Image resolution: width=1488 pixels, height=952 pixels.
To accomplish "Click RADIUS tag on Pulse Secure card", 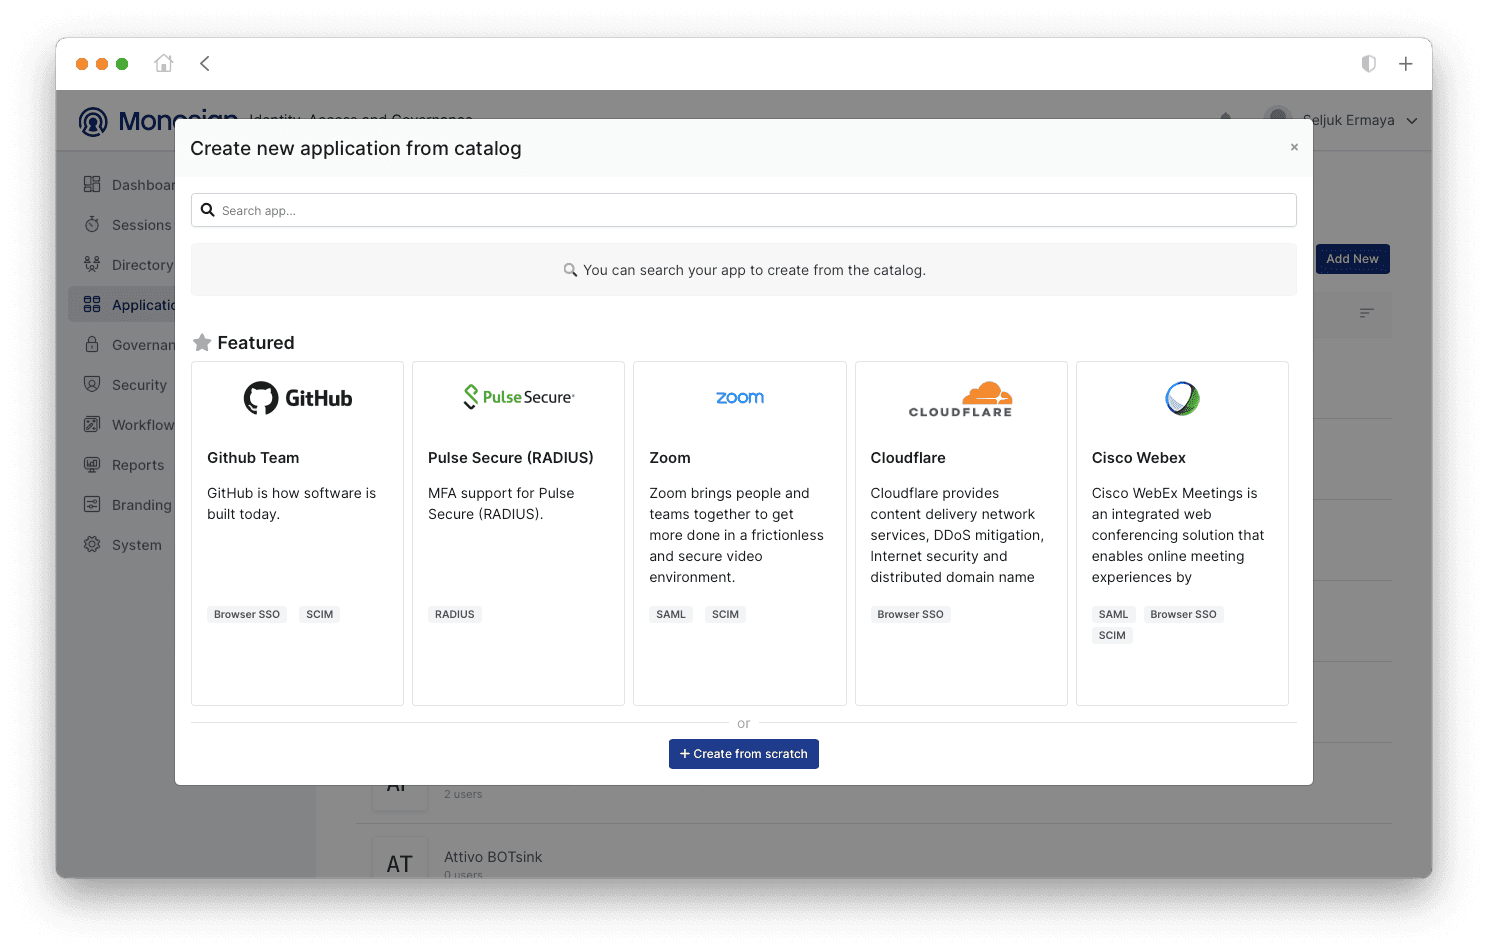I will (x=455, y=614).
